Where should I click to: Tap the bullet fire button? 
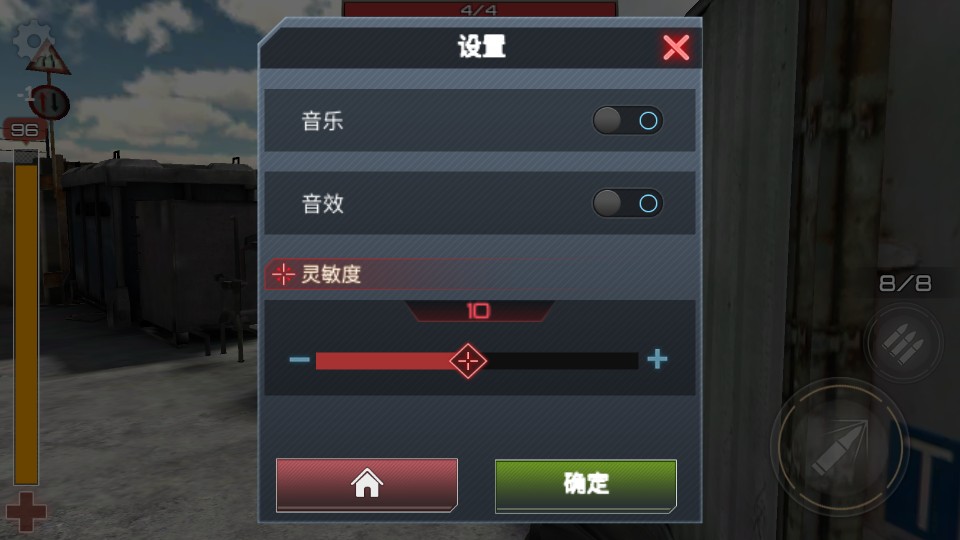839,448
